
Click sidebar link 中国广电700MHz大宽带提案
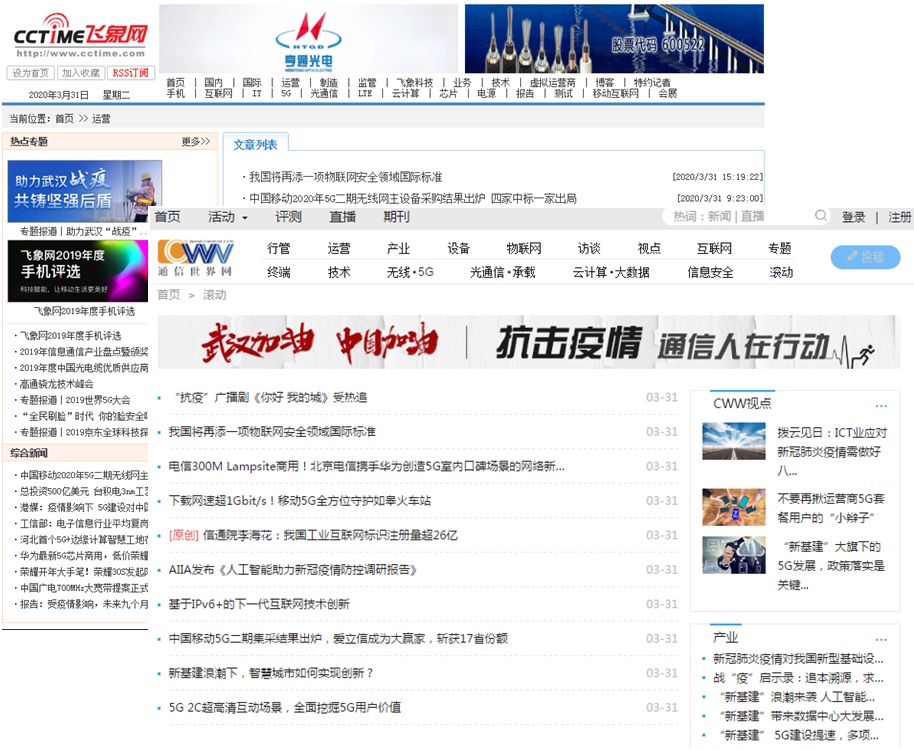pos(84,587)
